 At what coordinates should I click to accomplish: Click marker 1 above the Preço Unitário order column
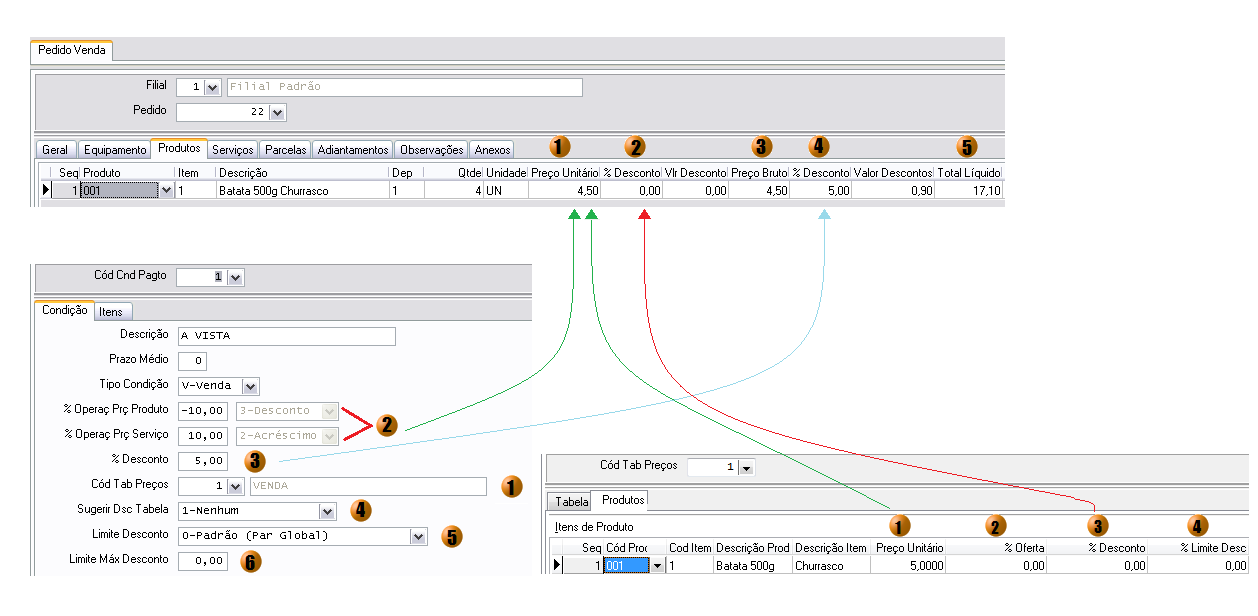(x=560, y=147)
